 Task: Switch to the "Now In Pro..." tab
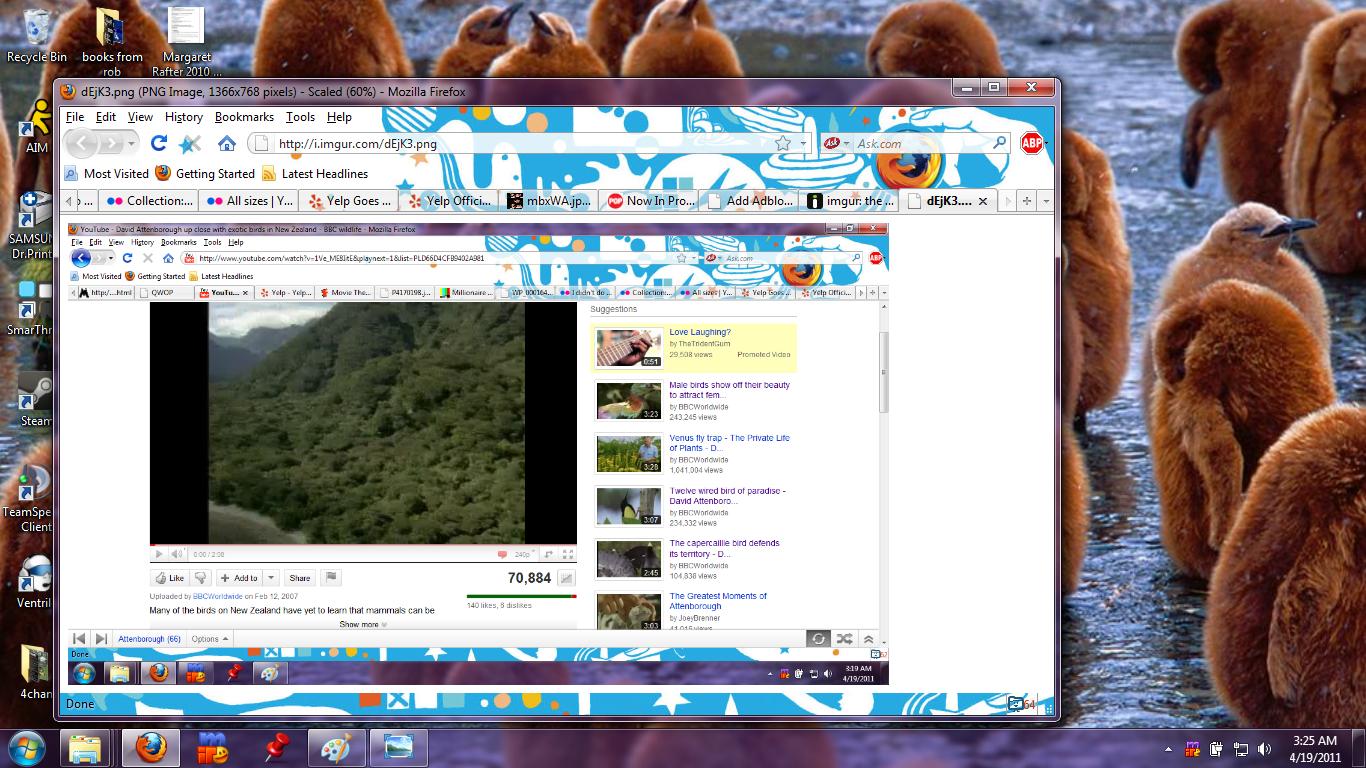pos(650,201)
